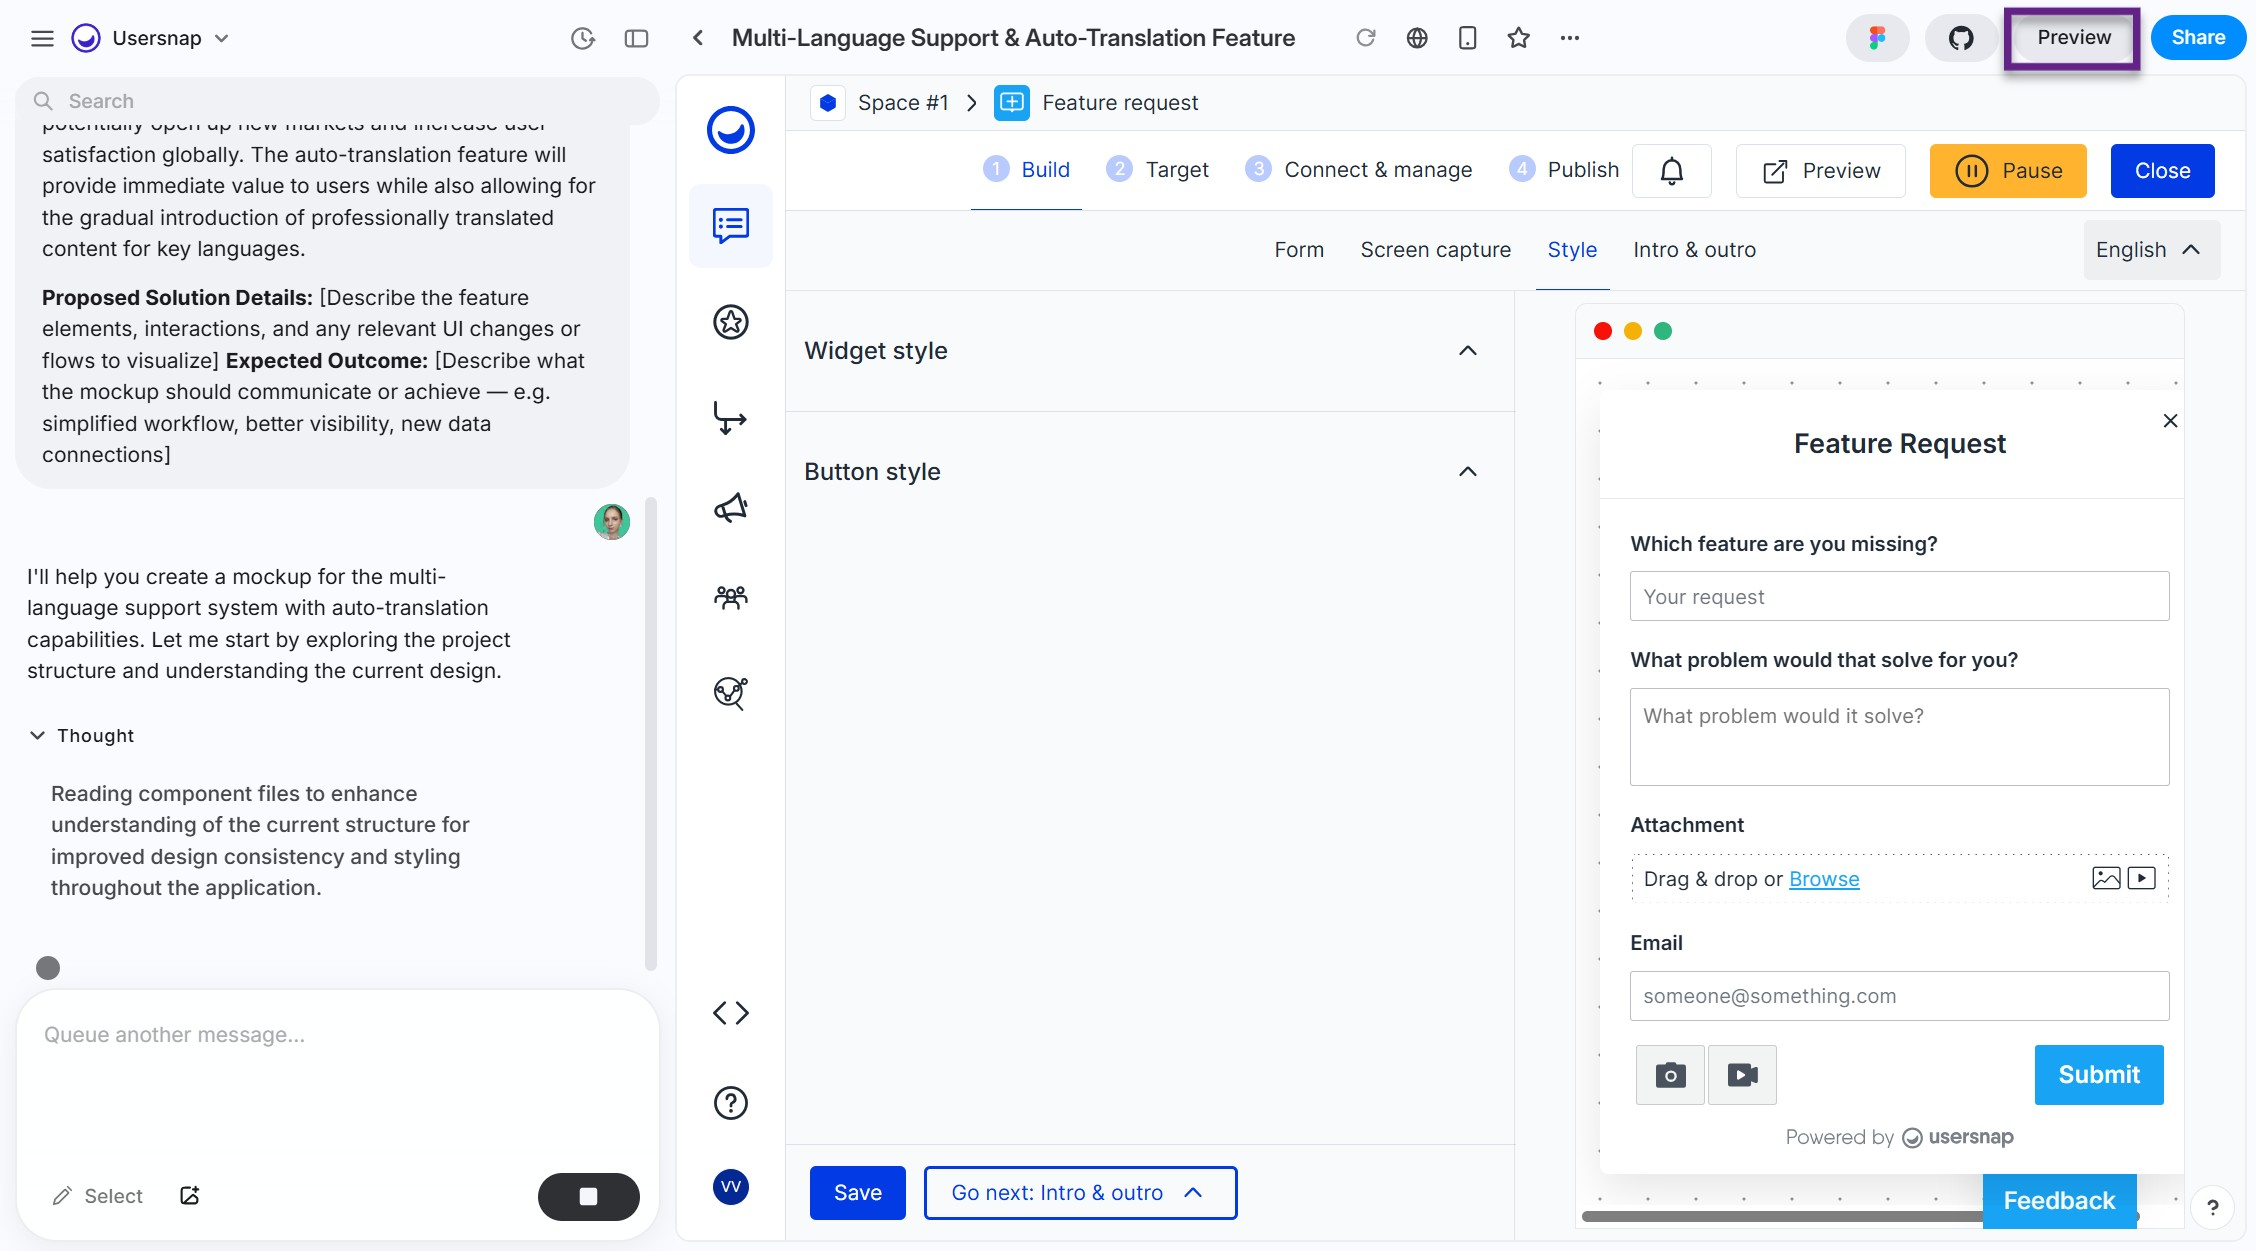Open the Figma integration icon
Image resolution: width=2256 pixels, height=1251 pixels.
(x=1877, y=38)
